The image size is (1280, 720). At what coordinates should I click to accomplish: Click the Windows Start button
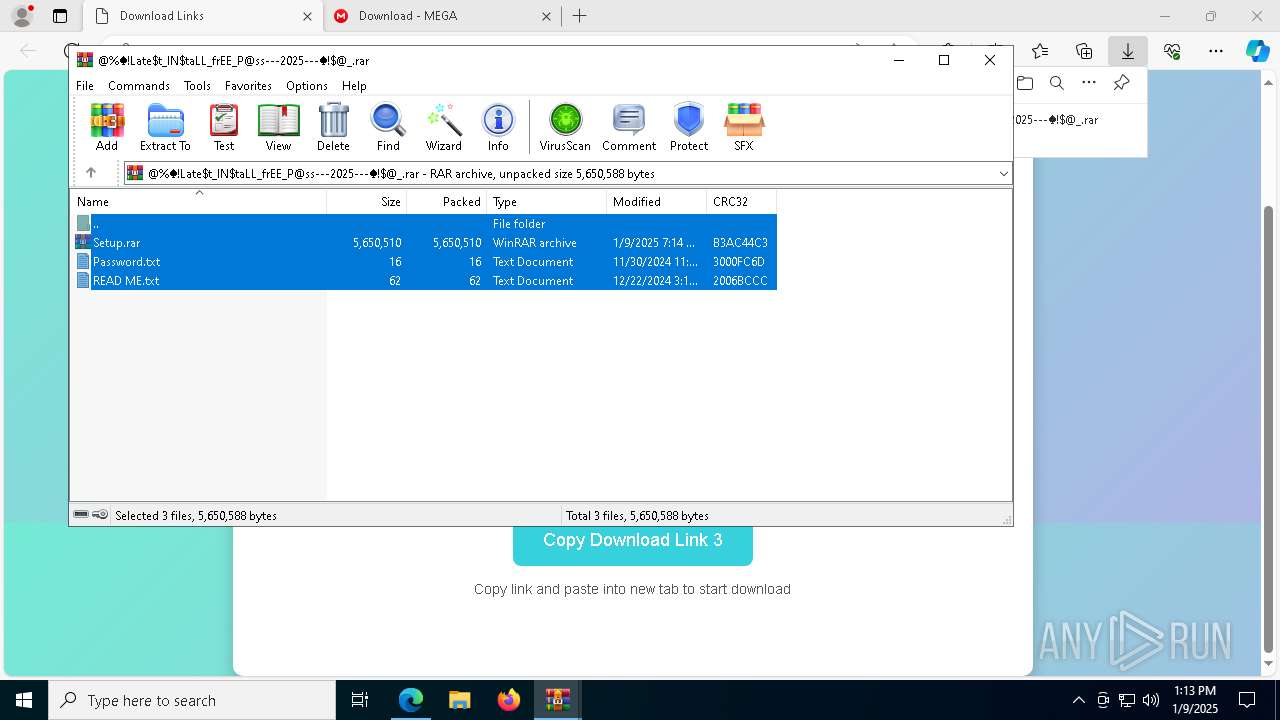(24, 700)
